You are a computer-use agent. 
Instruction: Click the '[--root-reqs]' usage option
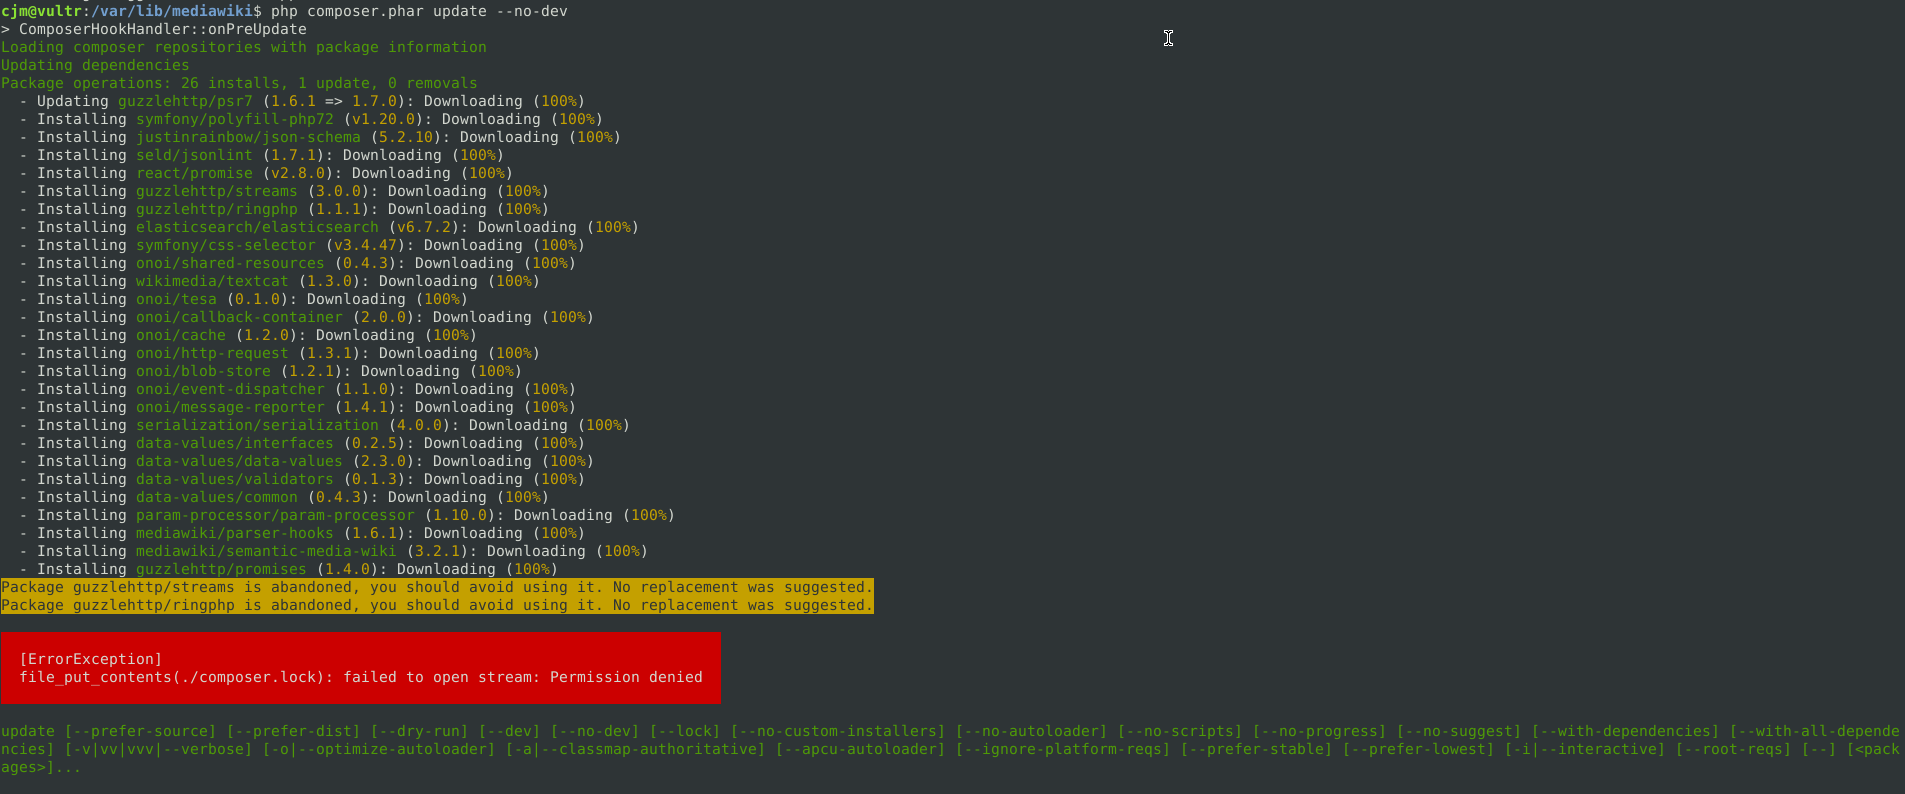pyautogui.click(x=1733, y=749)
